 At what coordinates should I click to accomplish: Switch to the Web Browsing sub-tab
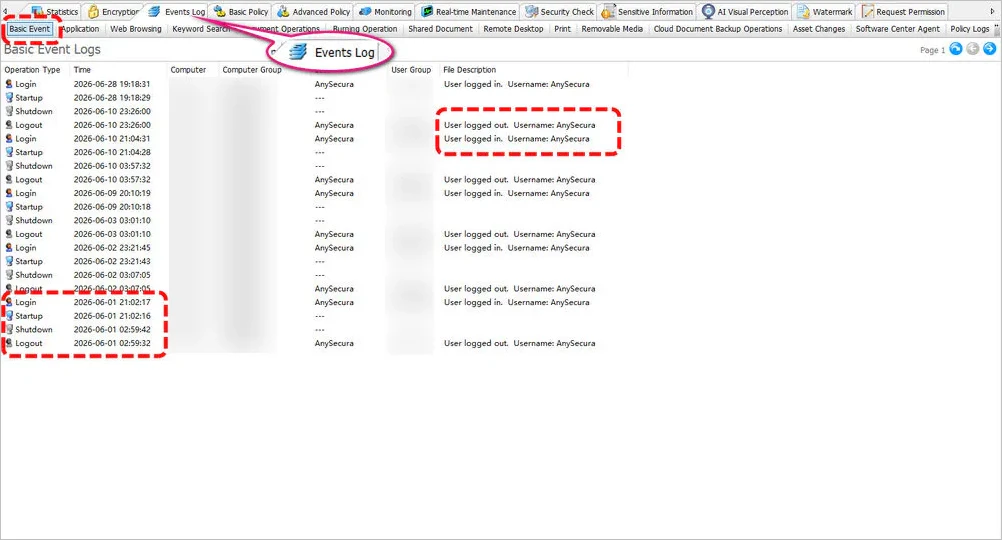(135, 29)
